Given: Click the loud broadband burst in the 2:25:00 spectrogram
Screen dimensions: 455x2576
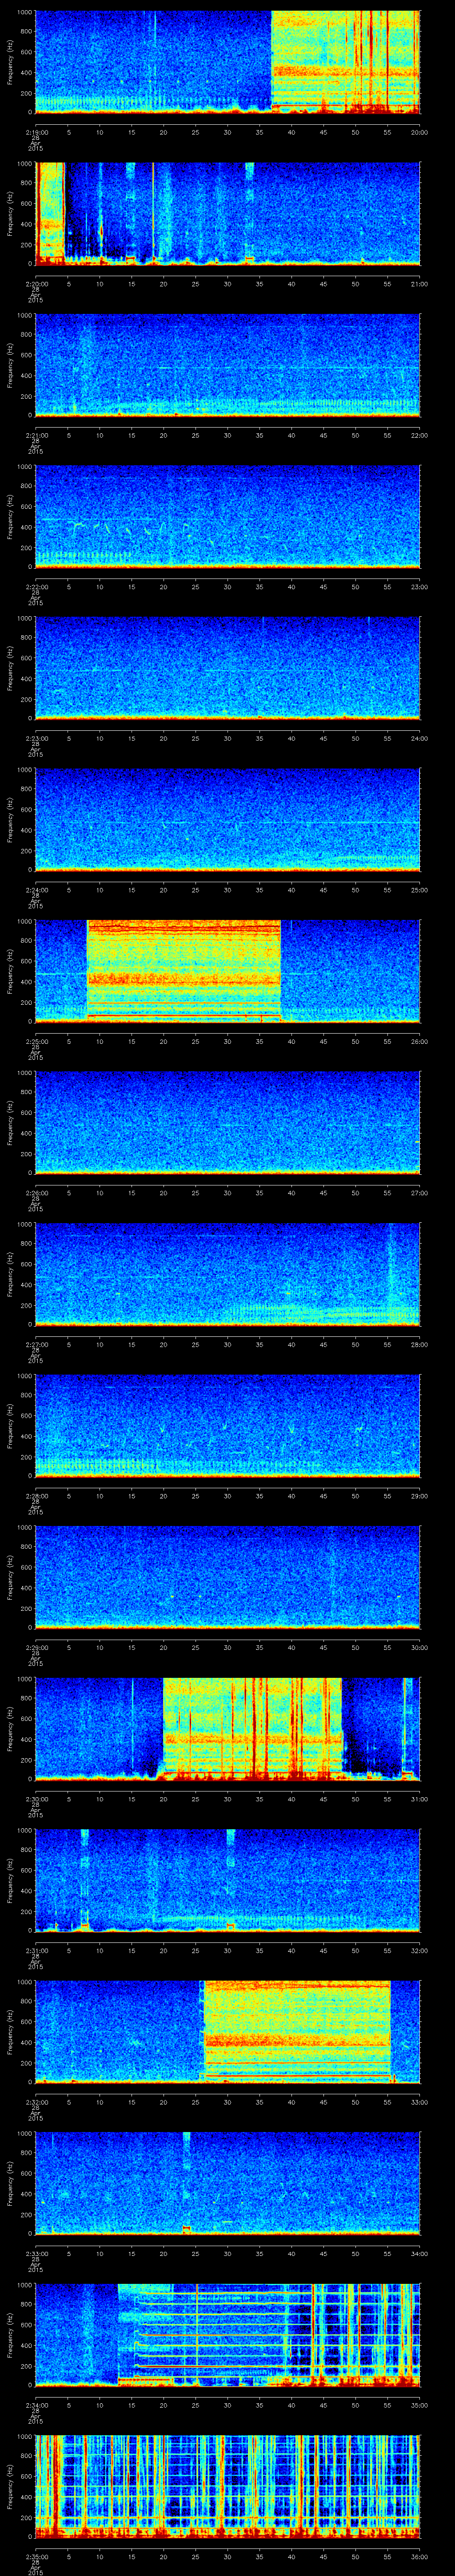Looking at the screenshot, I should pyautogui.click(x=184, y=971).
